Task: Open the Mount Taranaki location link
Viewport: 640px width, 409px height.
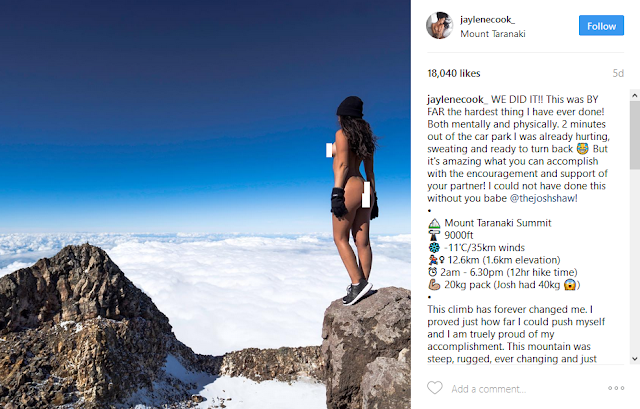Action: pos(493,34)
